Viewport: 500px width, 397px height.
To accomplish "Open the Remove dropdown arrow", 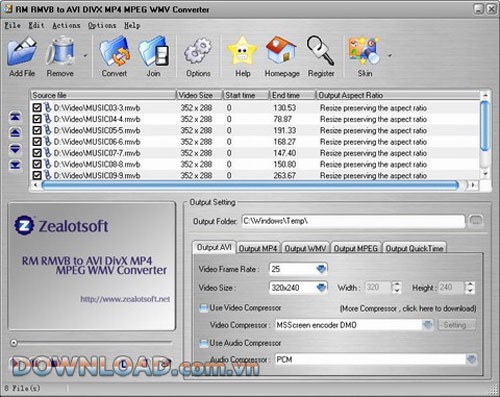I will [85, 56].
